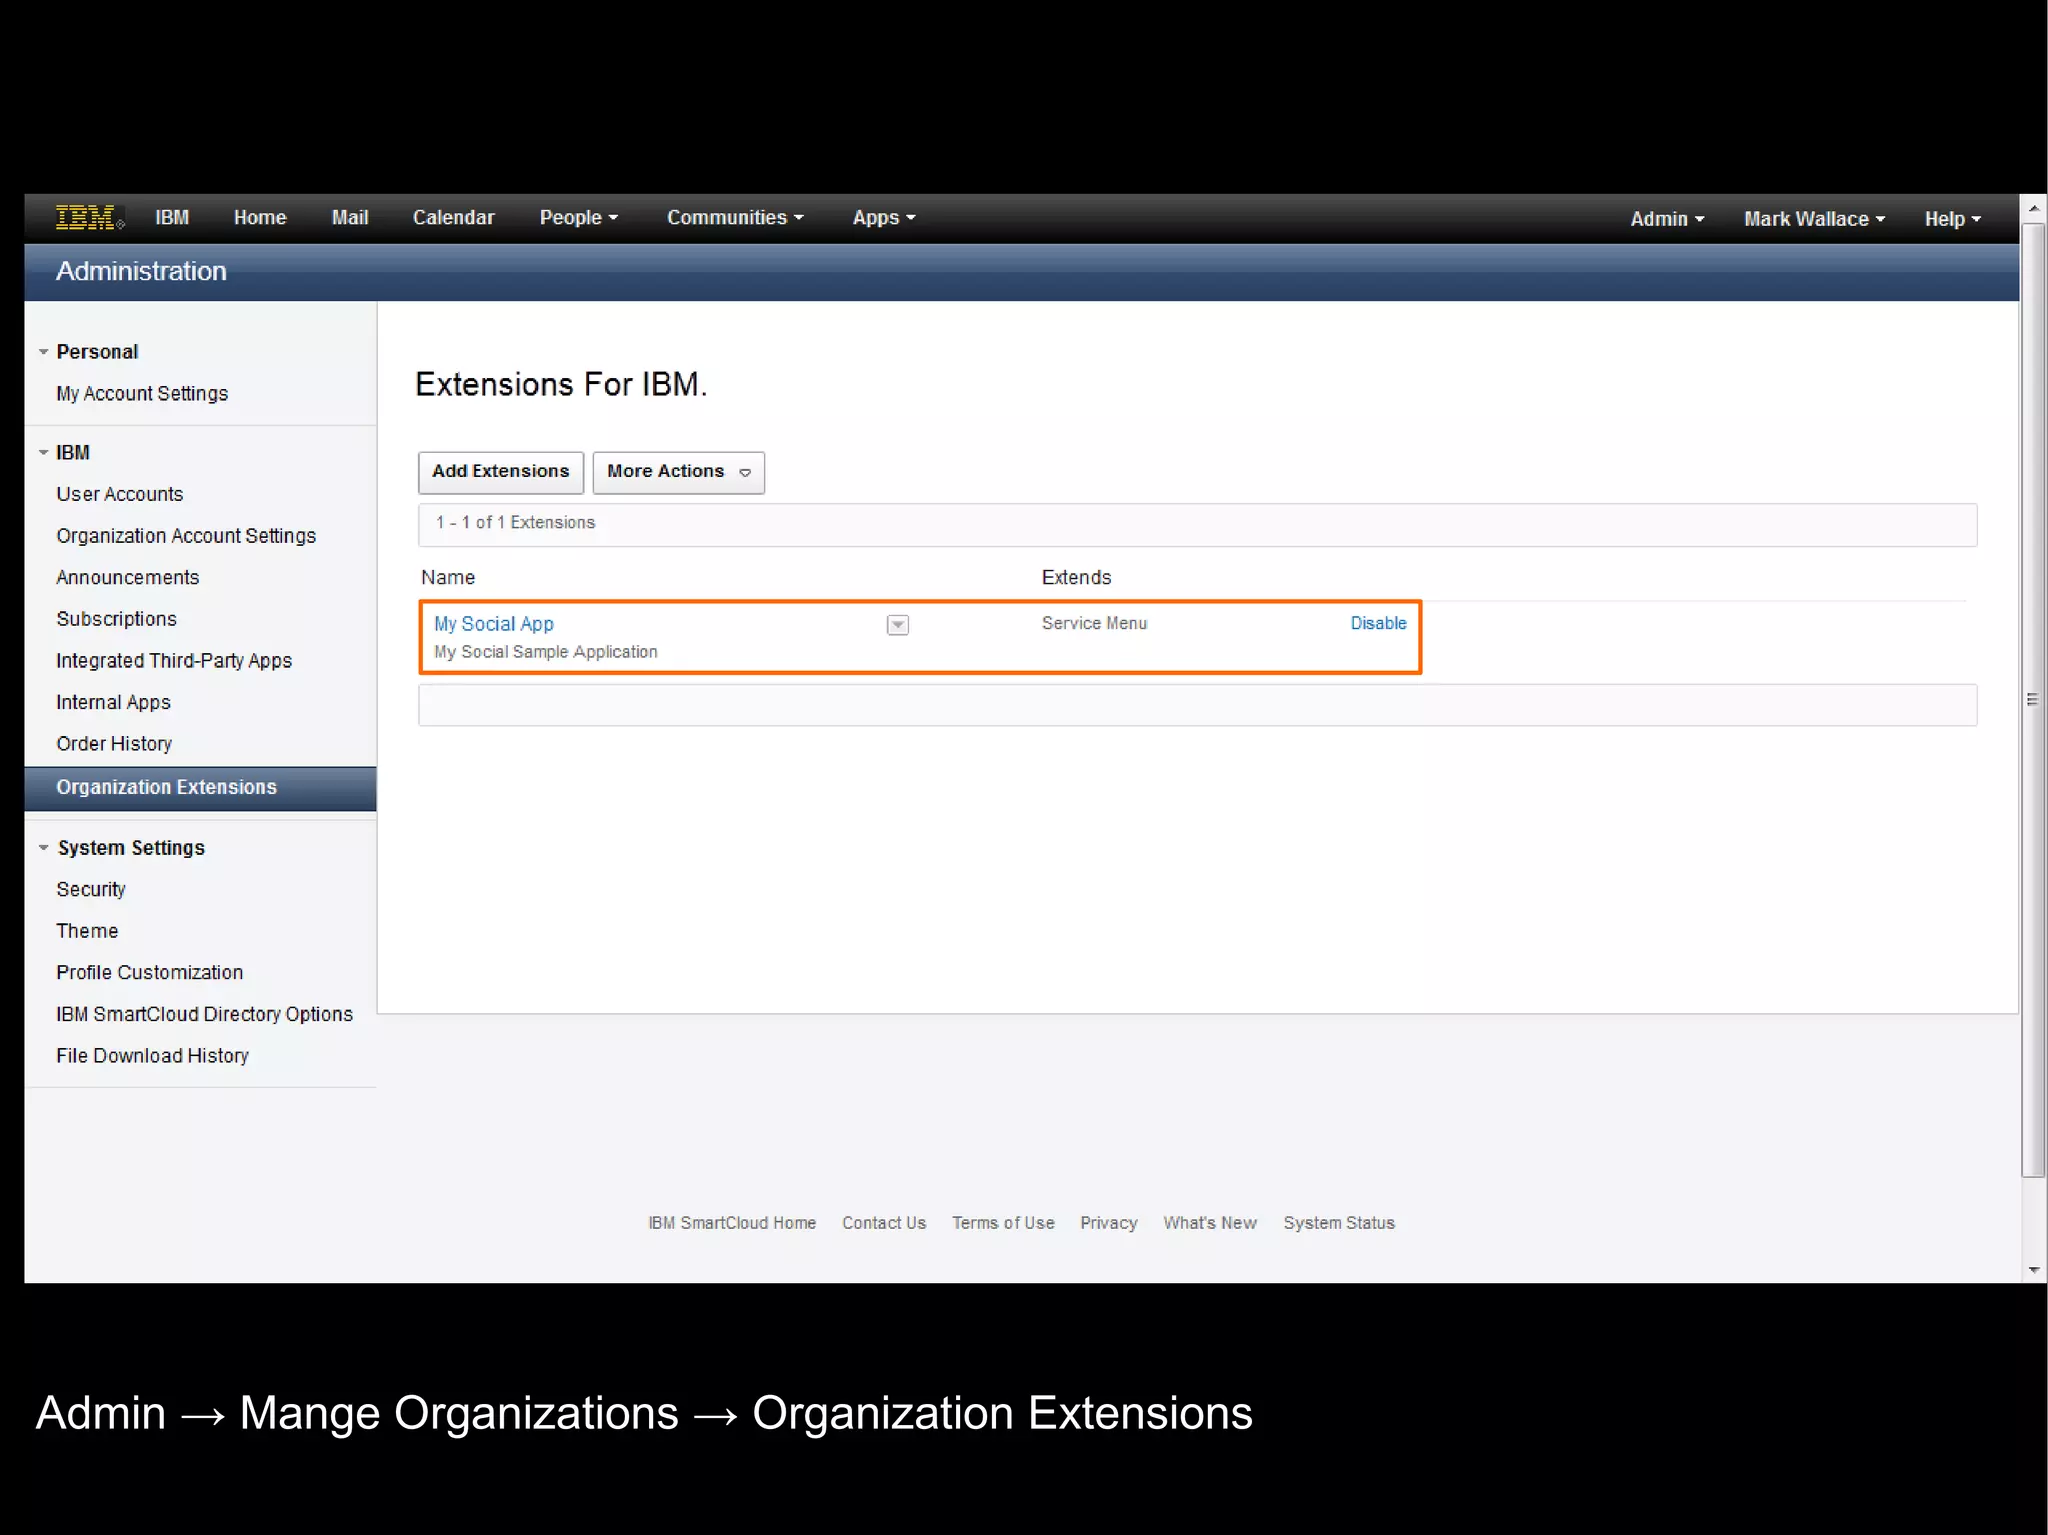Open Subscriptions page

click(x=116, y=619)
